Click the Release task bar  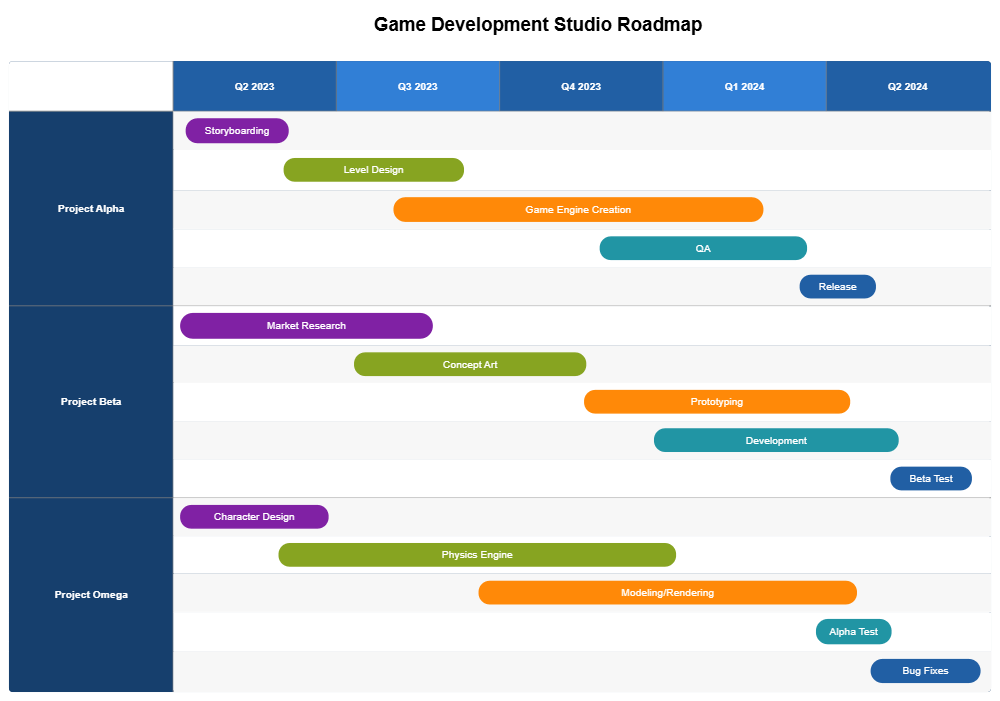click(x=837, y=286)
